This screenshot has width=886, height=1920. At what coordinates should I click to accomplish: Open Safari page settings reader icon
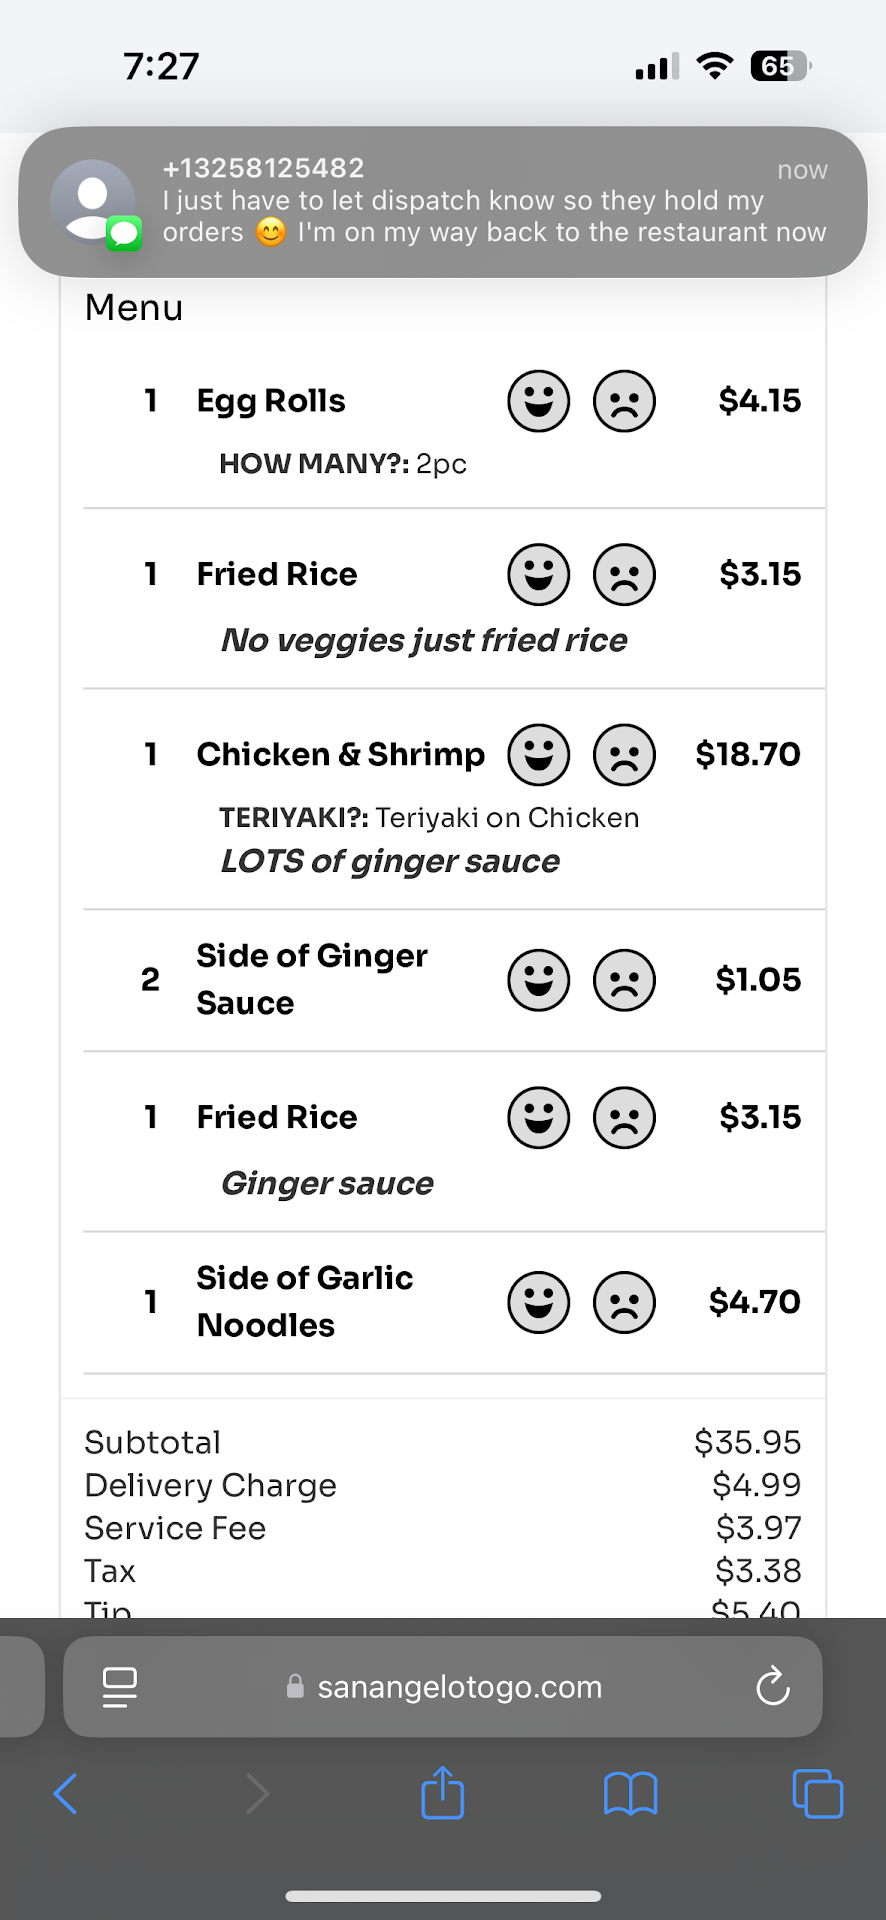[120, 1687]
